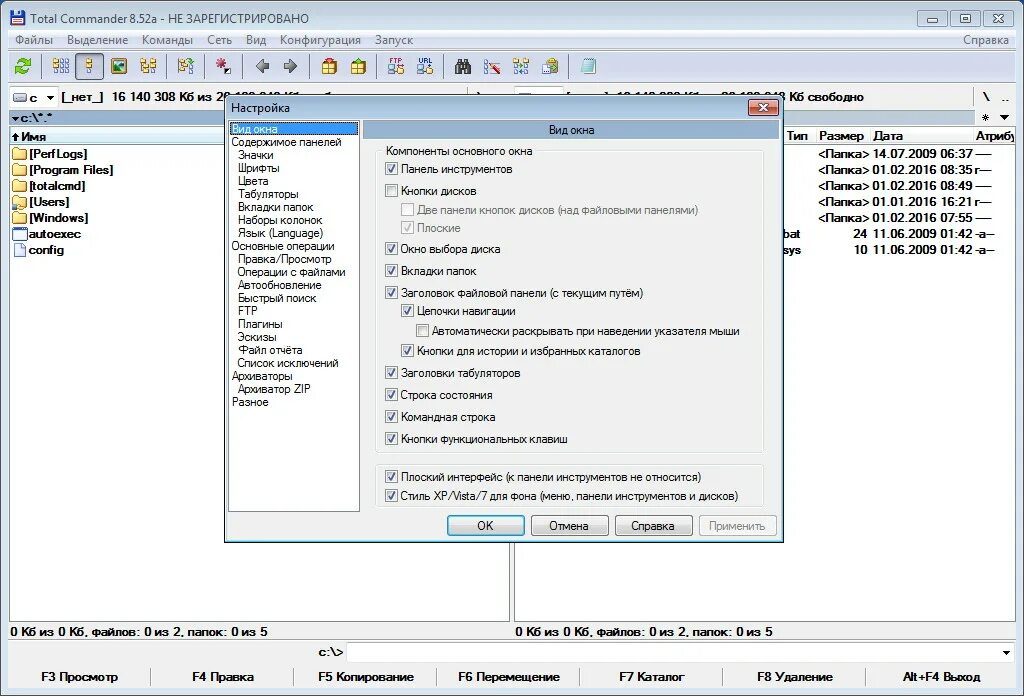Select 'Цвета' in the settings tree

tap(253, 181)
